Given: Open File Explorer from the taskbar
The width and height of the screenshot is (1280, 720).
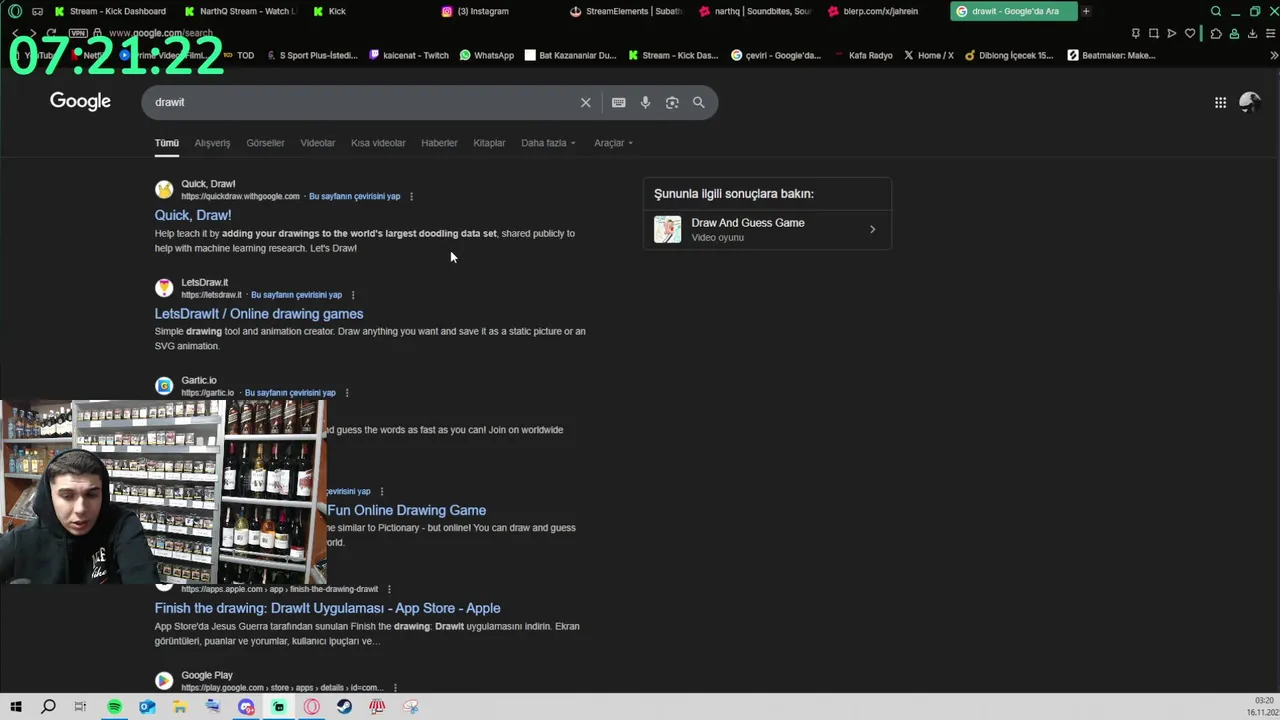Looking at the screenshot, I should [x=180, y=707].
